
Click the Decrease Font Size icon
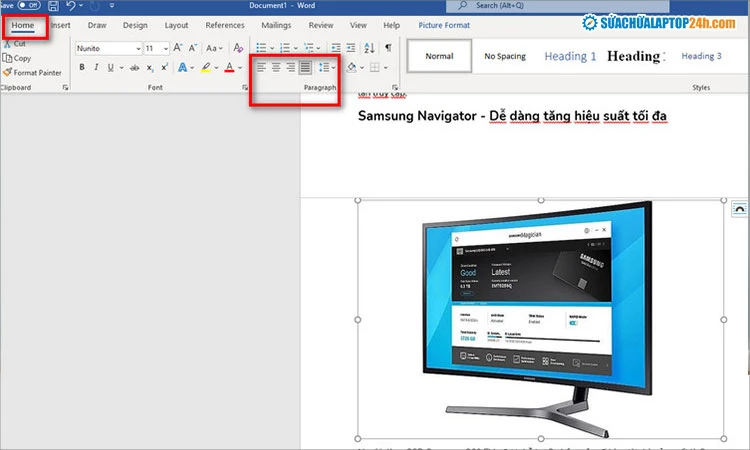(192, 48)
